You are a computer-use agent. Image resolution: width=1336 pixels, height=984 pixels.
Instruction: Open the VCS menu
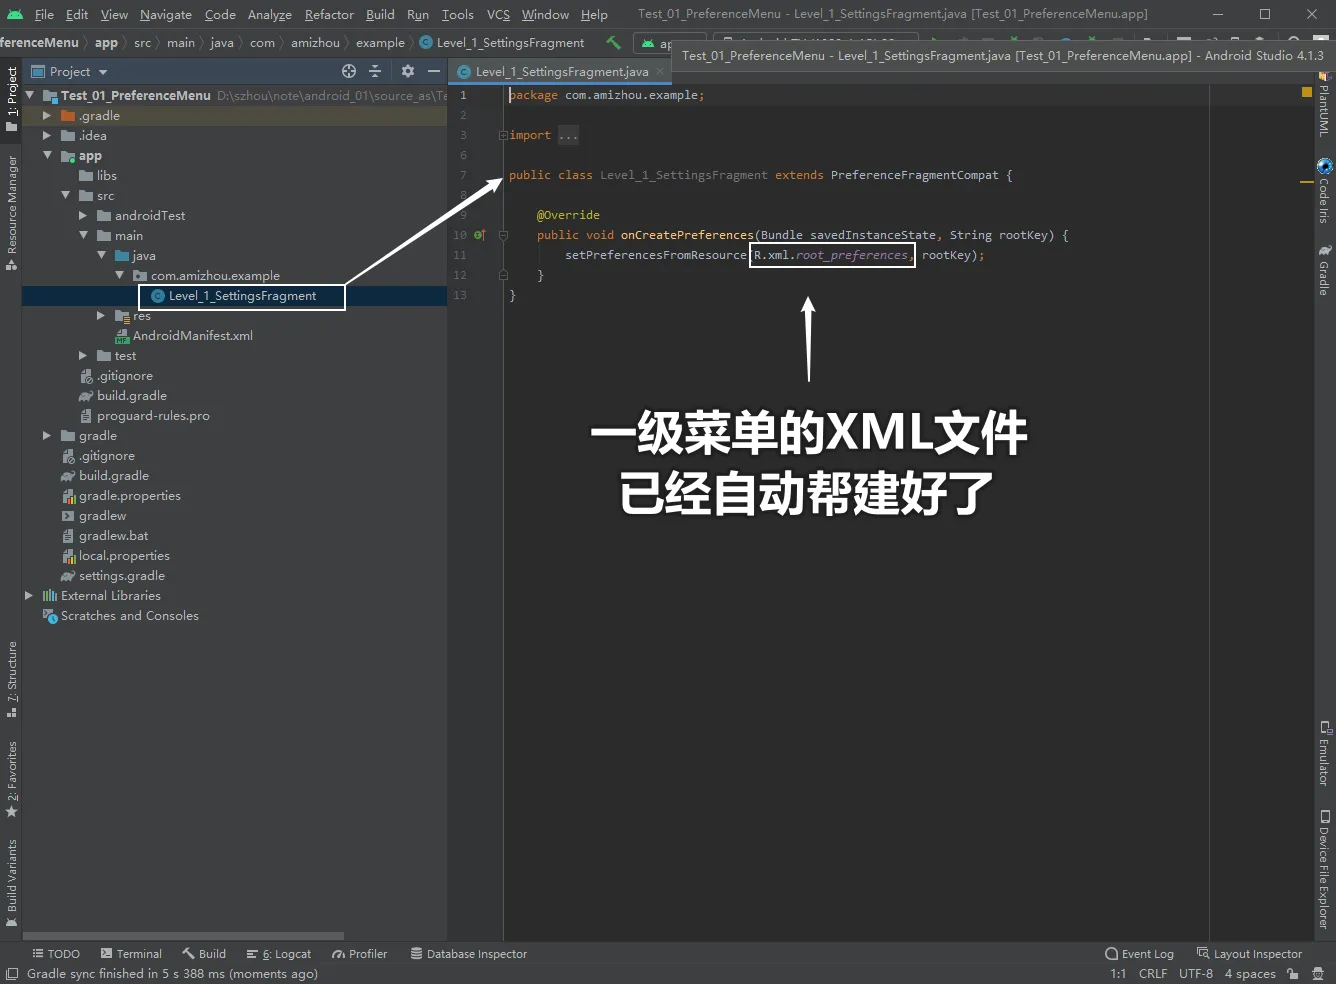[x=498, y=14]
